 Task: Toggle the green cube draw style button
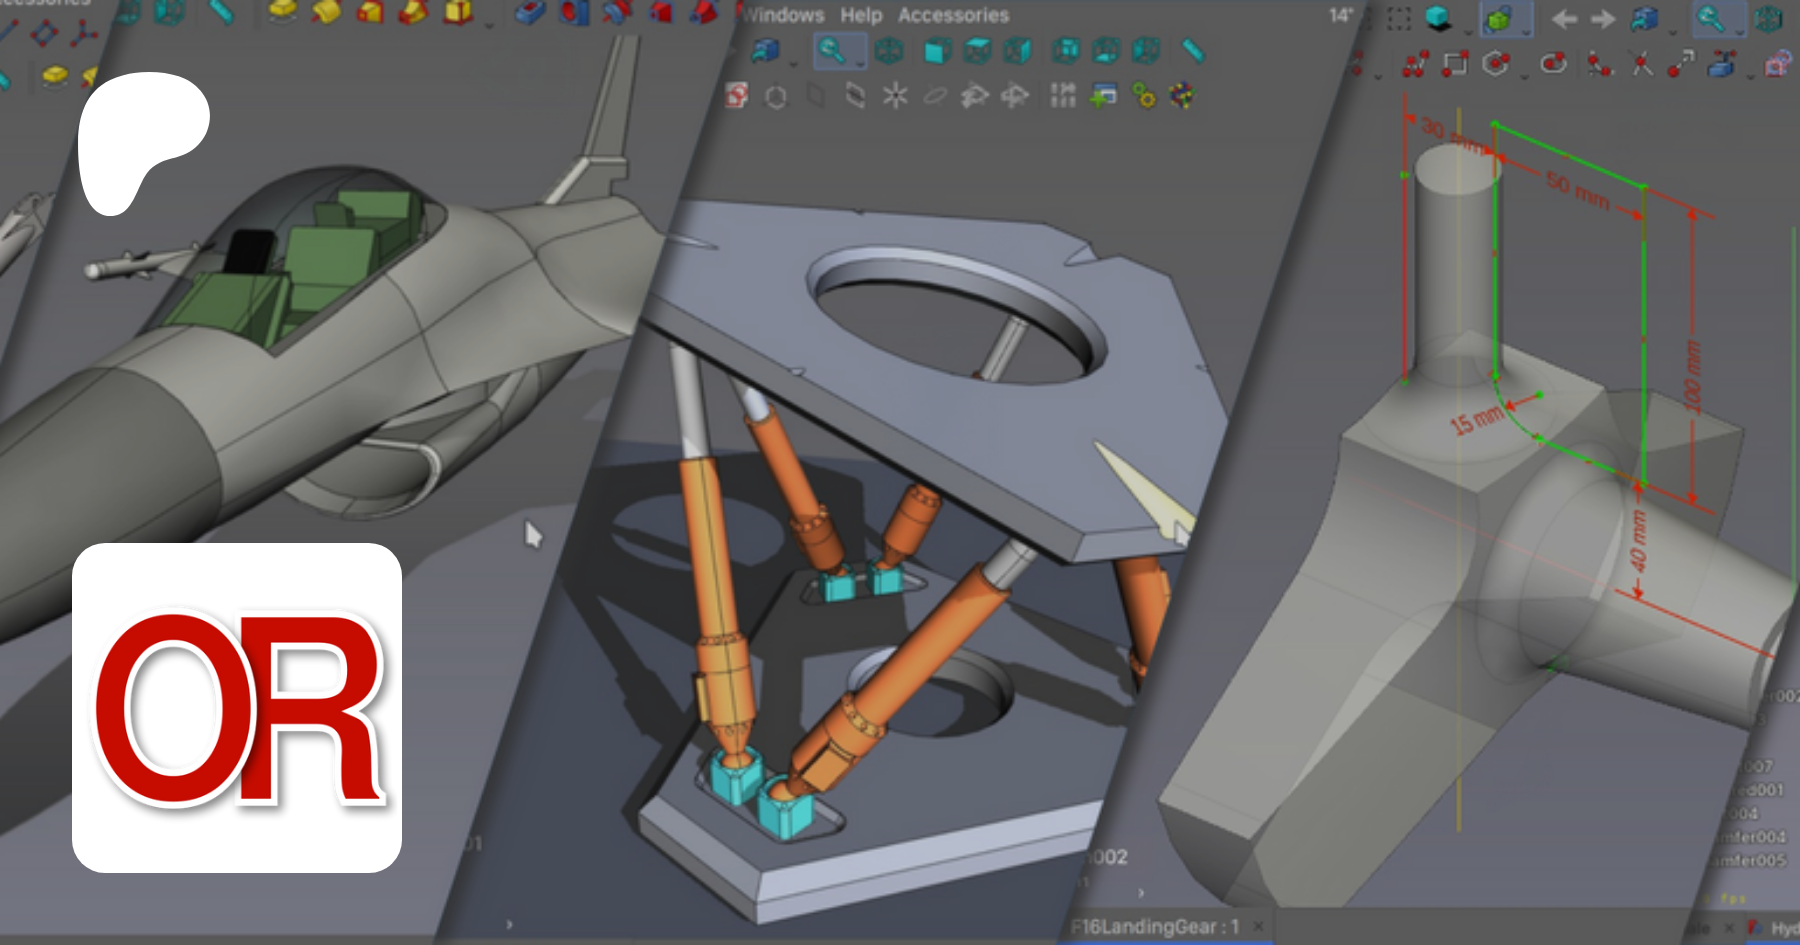click(x=1499, y=19)
